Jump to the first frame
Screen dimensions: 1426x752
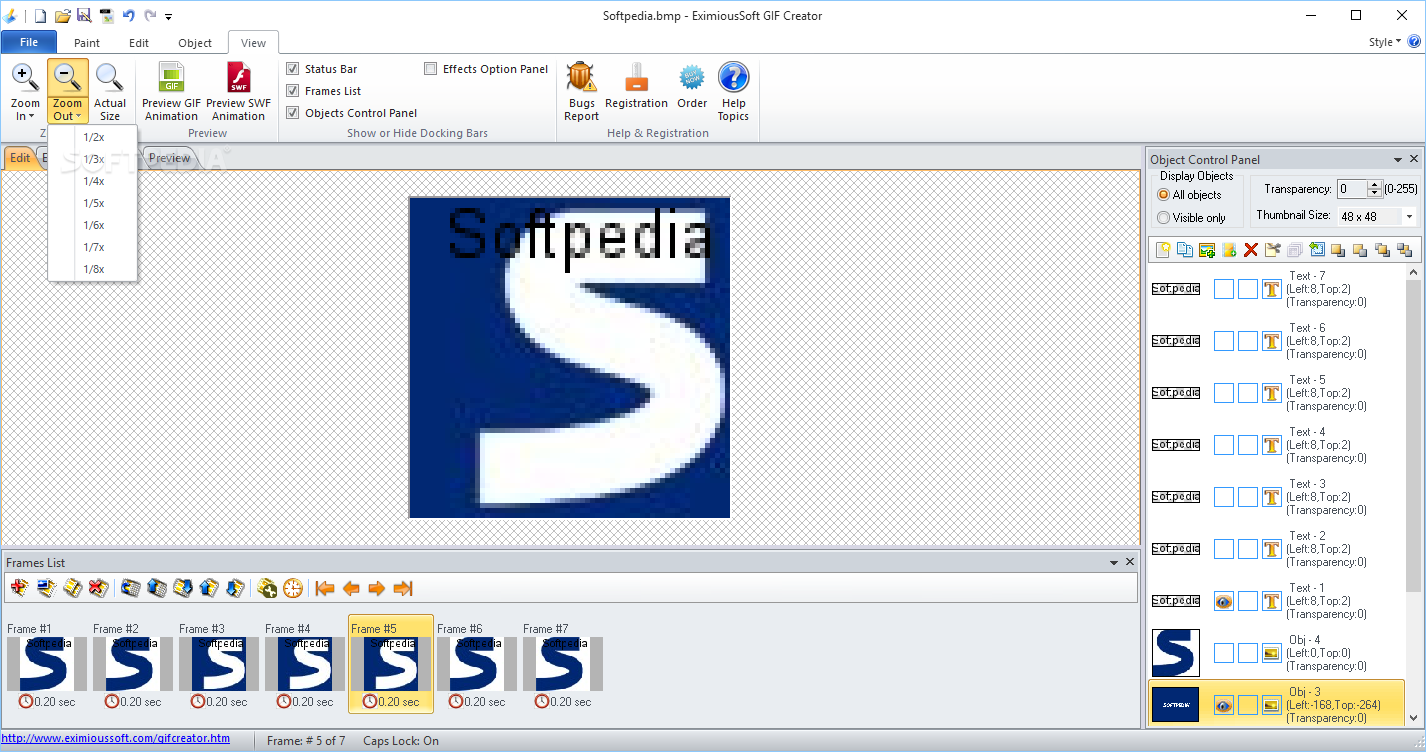324,588
